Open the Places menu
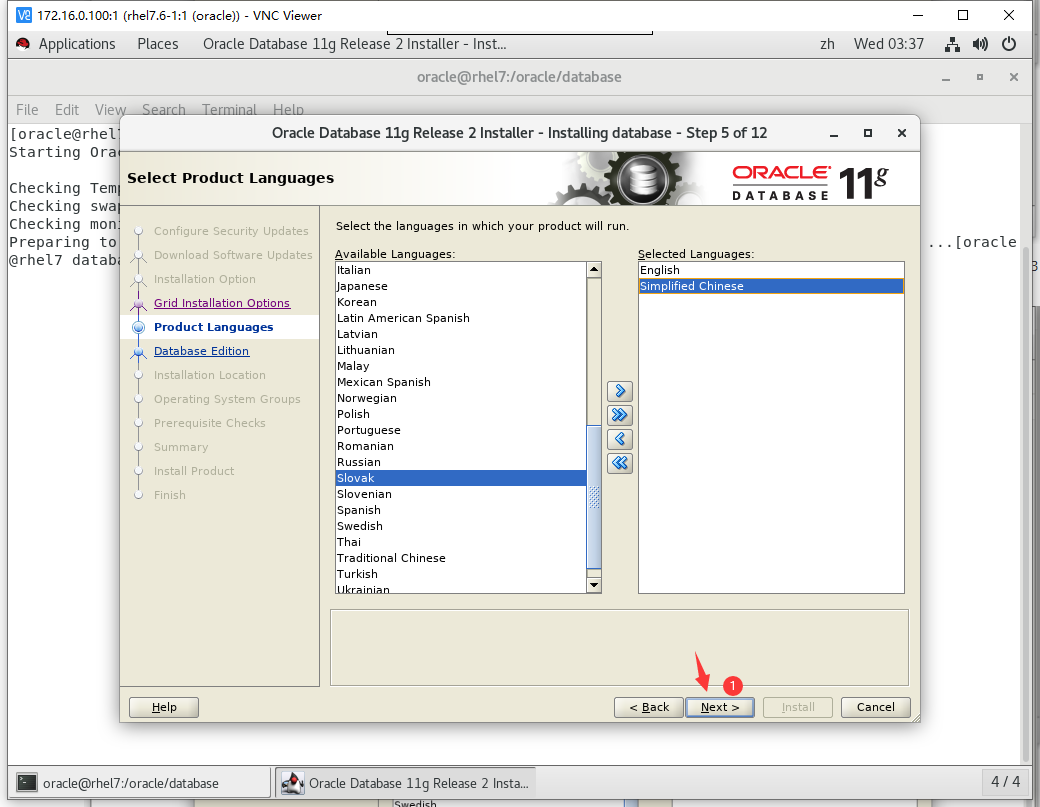The width and height of the screenshot is (1040, 807). [x=158, y=44]
